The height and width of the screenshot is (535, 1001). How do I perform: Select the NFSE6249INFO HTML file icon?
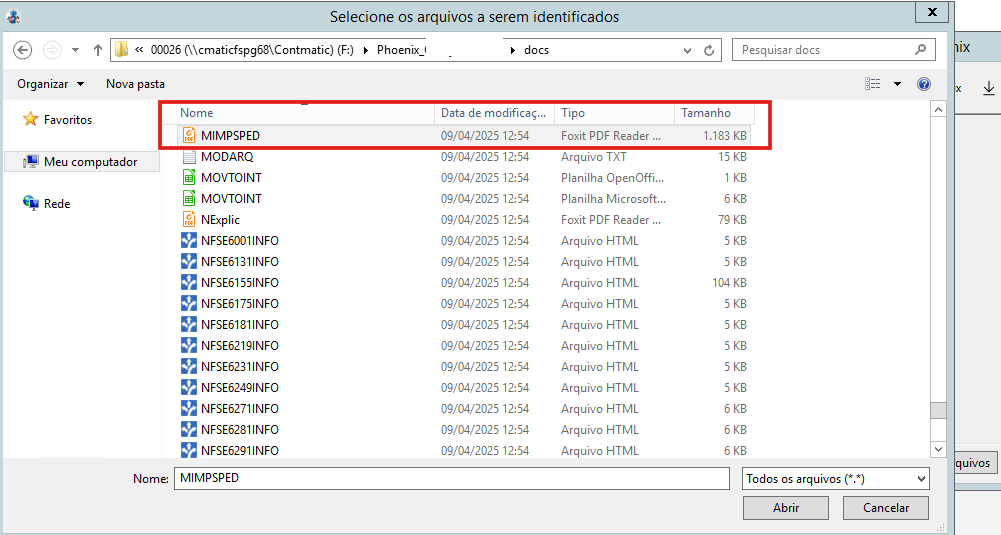[189, 388]
